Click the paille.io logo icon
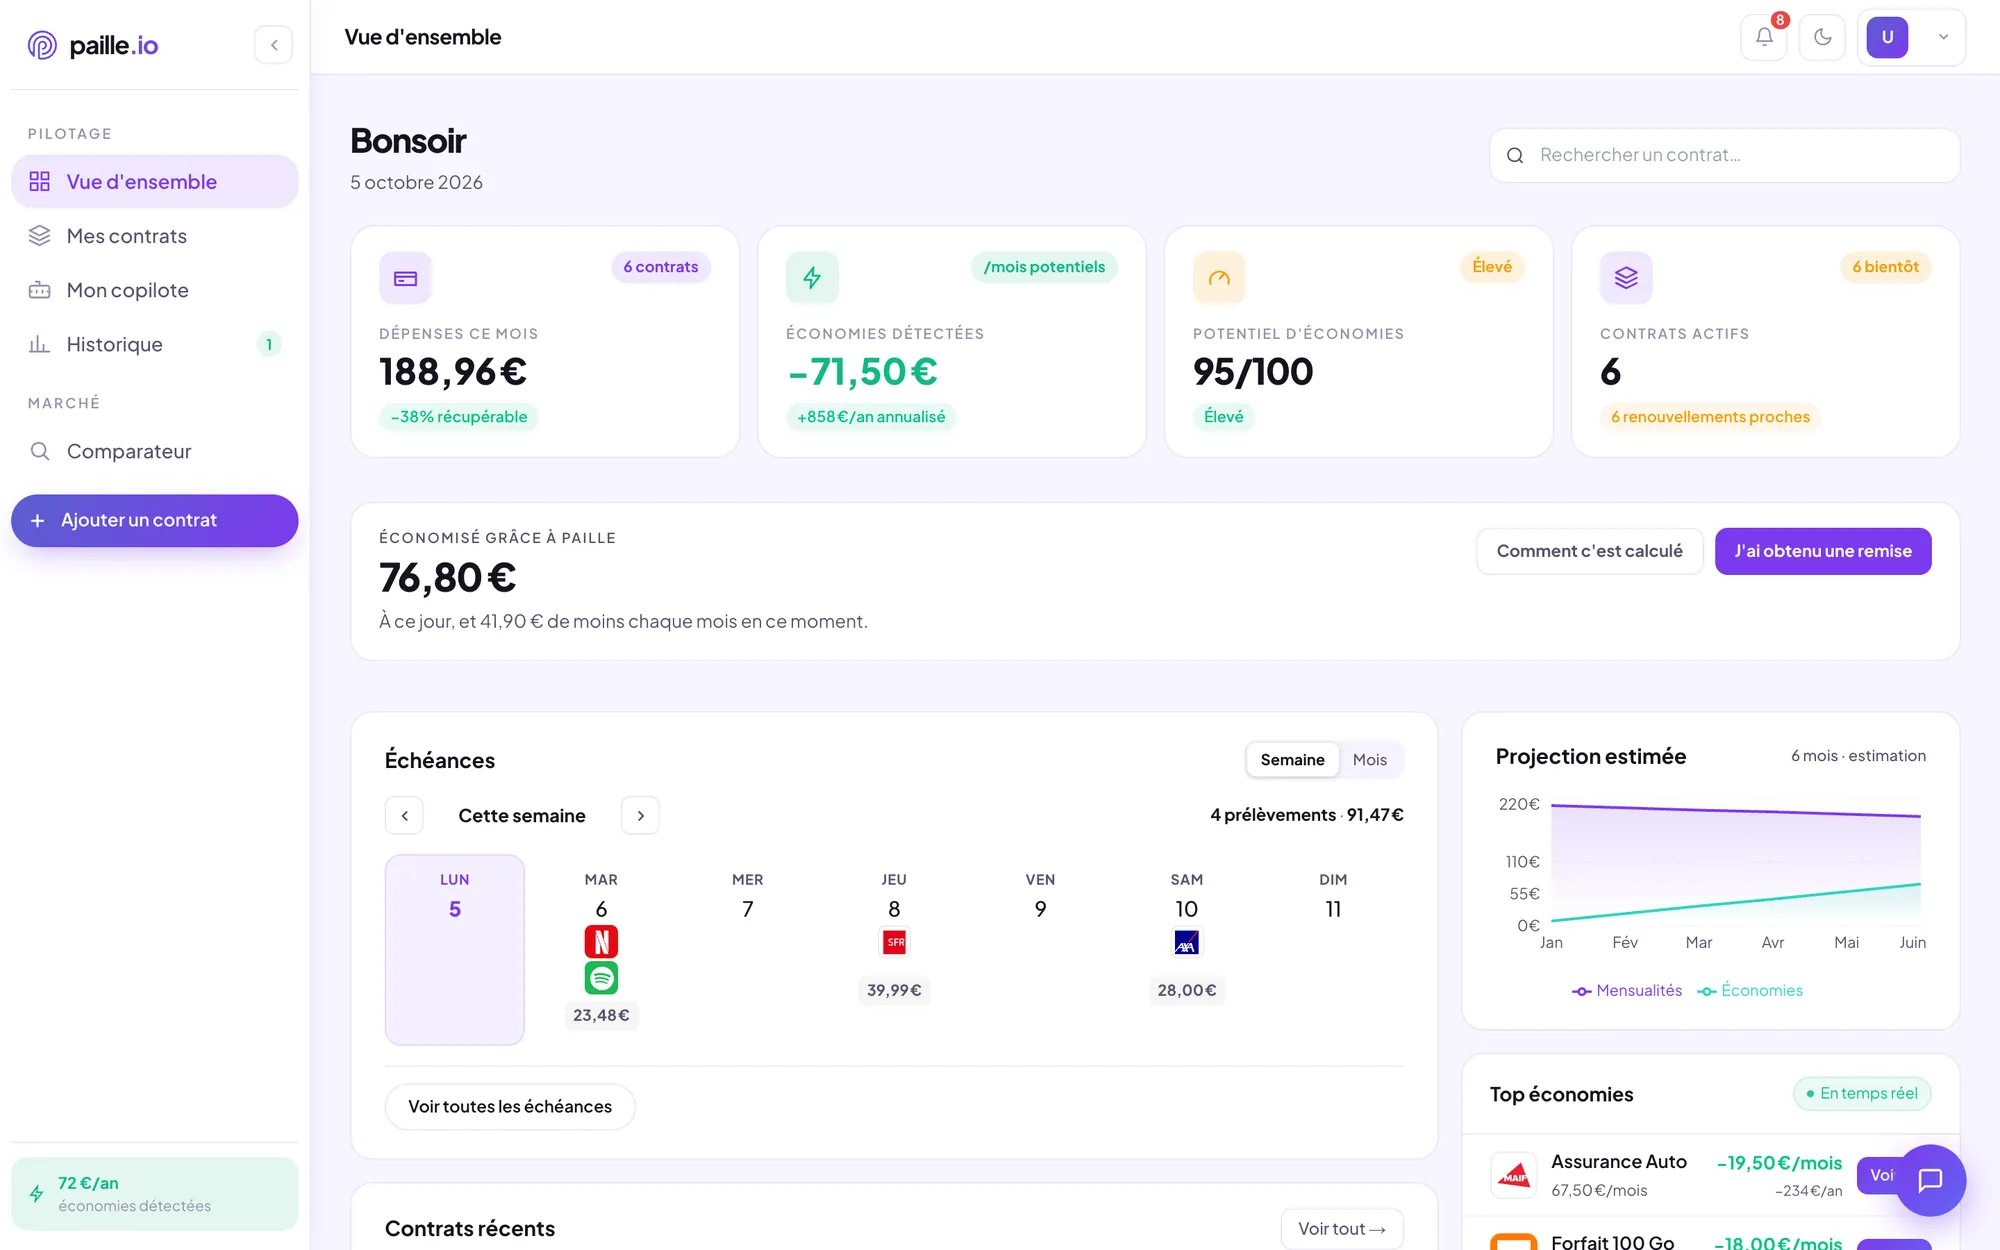 [42, 45]
